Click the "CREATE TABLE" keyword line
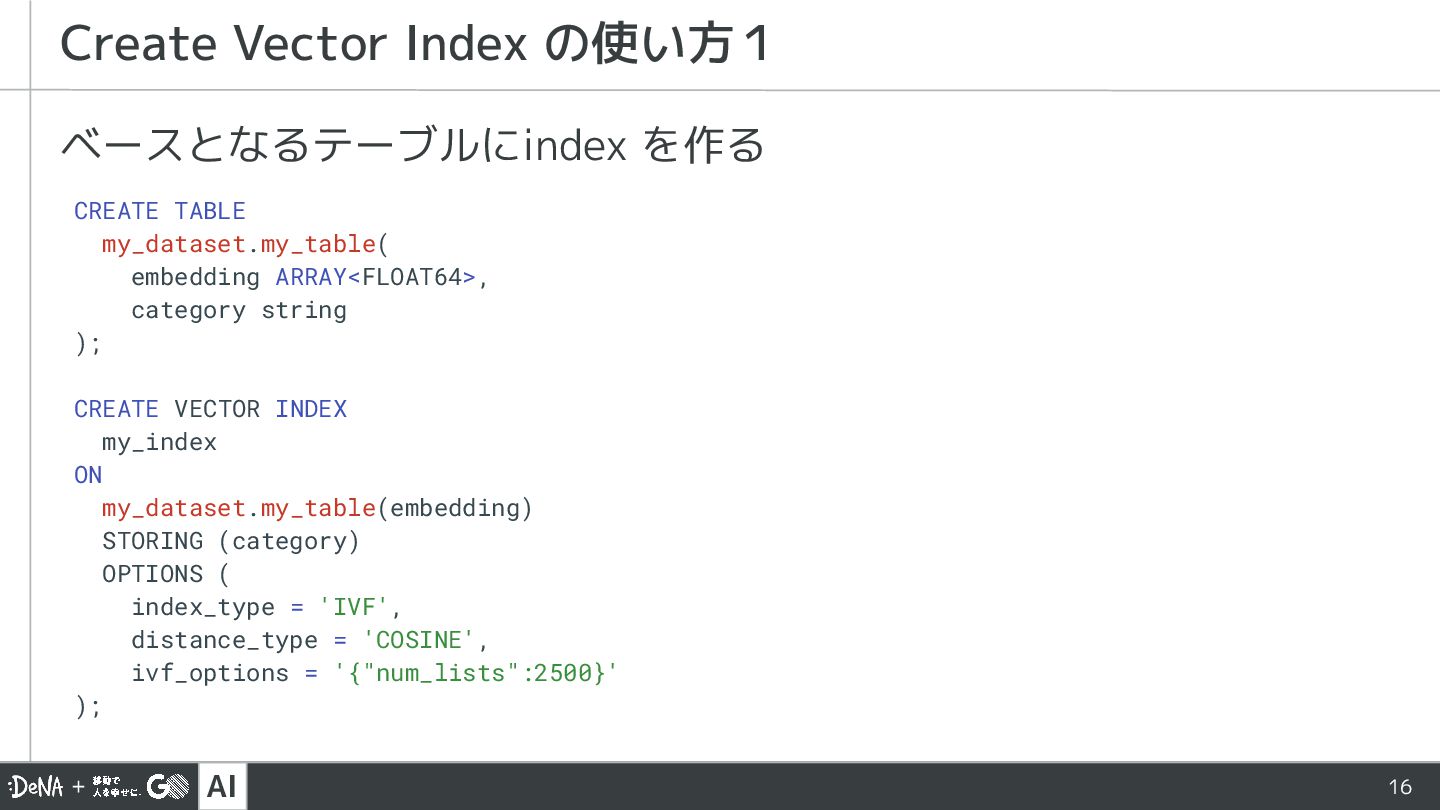The height and width of the screenshot is (810, 1440). (160, 211)
